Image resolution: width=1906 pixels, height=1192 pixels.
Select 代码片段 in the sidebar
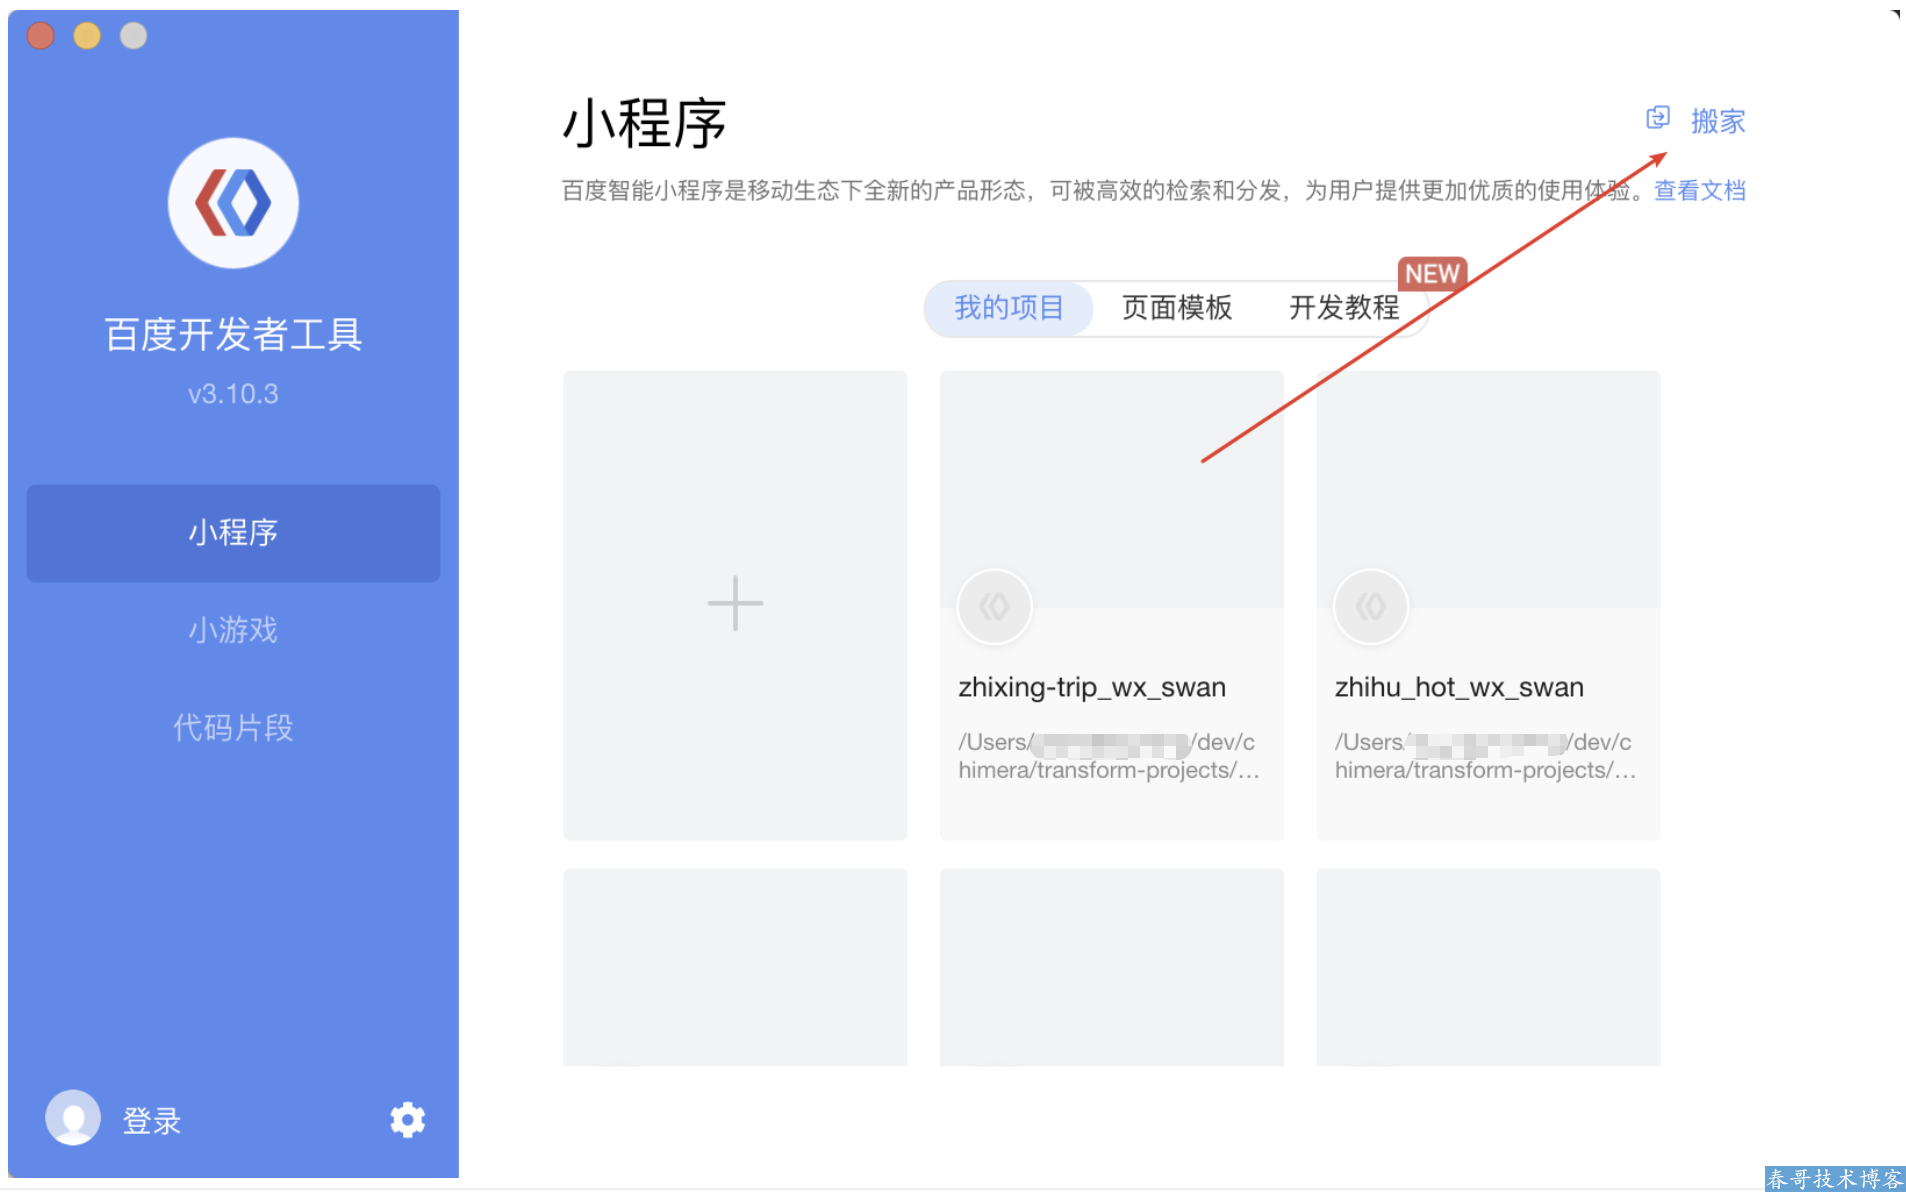pos(233,727)
